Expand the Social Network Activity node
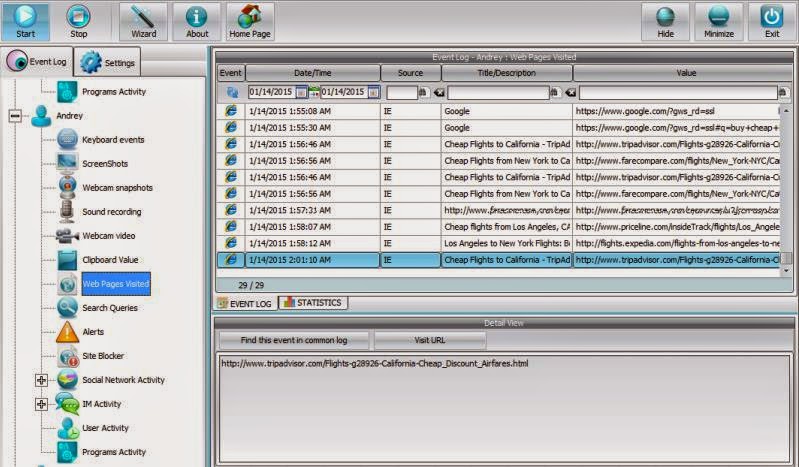The width and height of the screenshot is (799, 467). pos(42,380)
